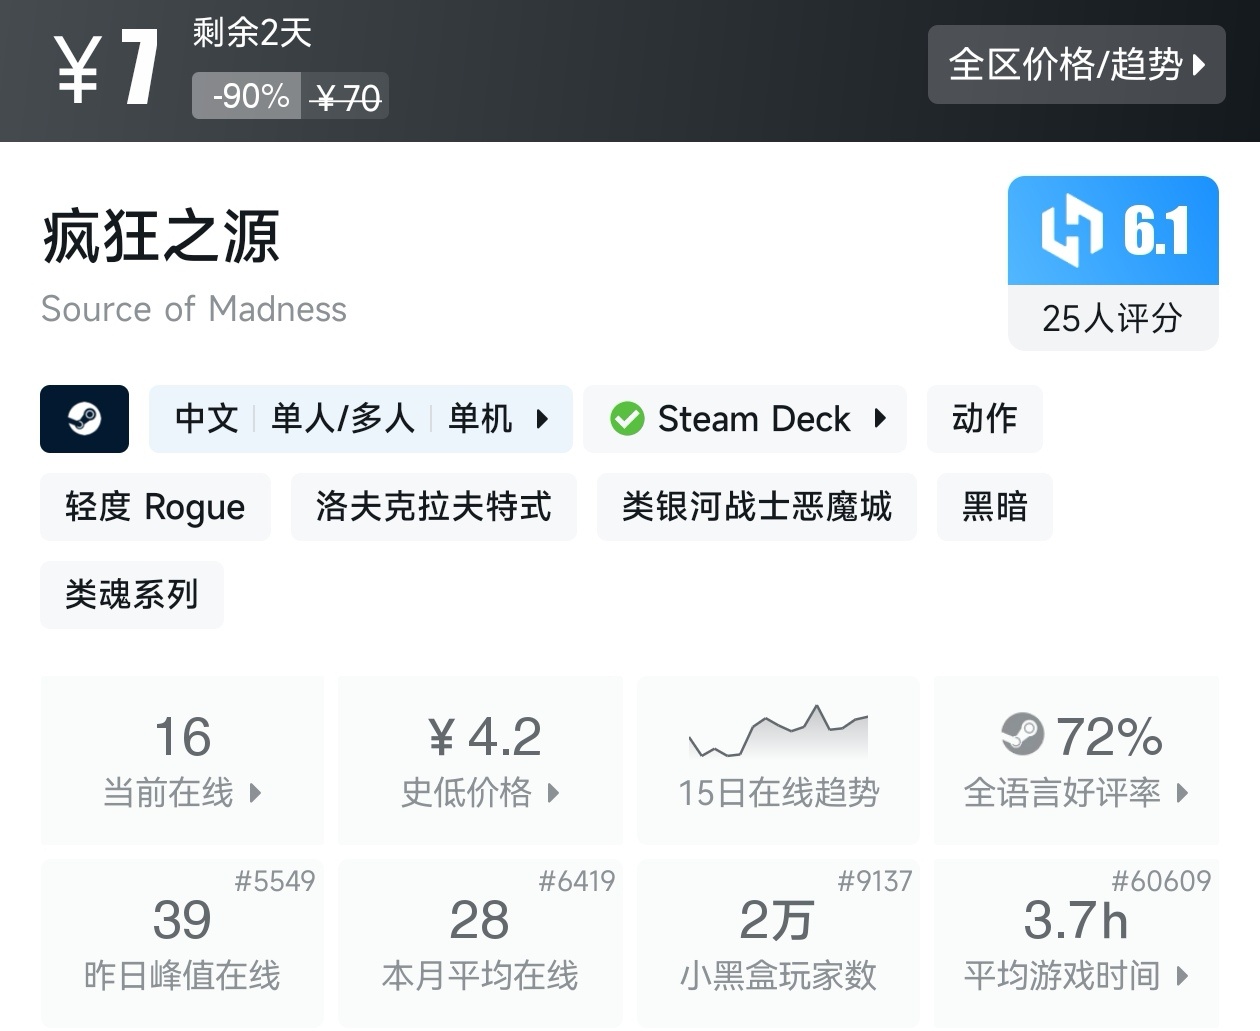Open 当前在线 current players stat
The image size is (1260, 1031).
(x=182, y=760)
